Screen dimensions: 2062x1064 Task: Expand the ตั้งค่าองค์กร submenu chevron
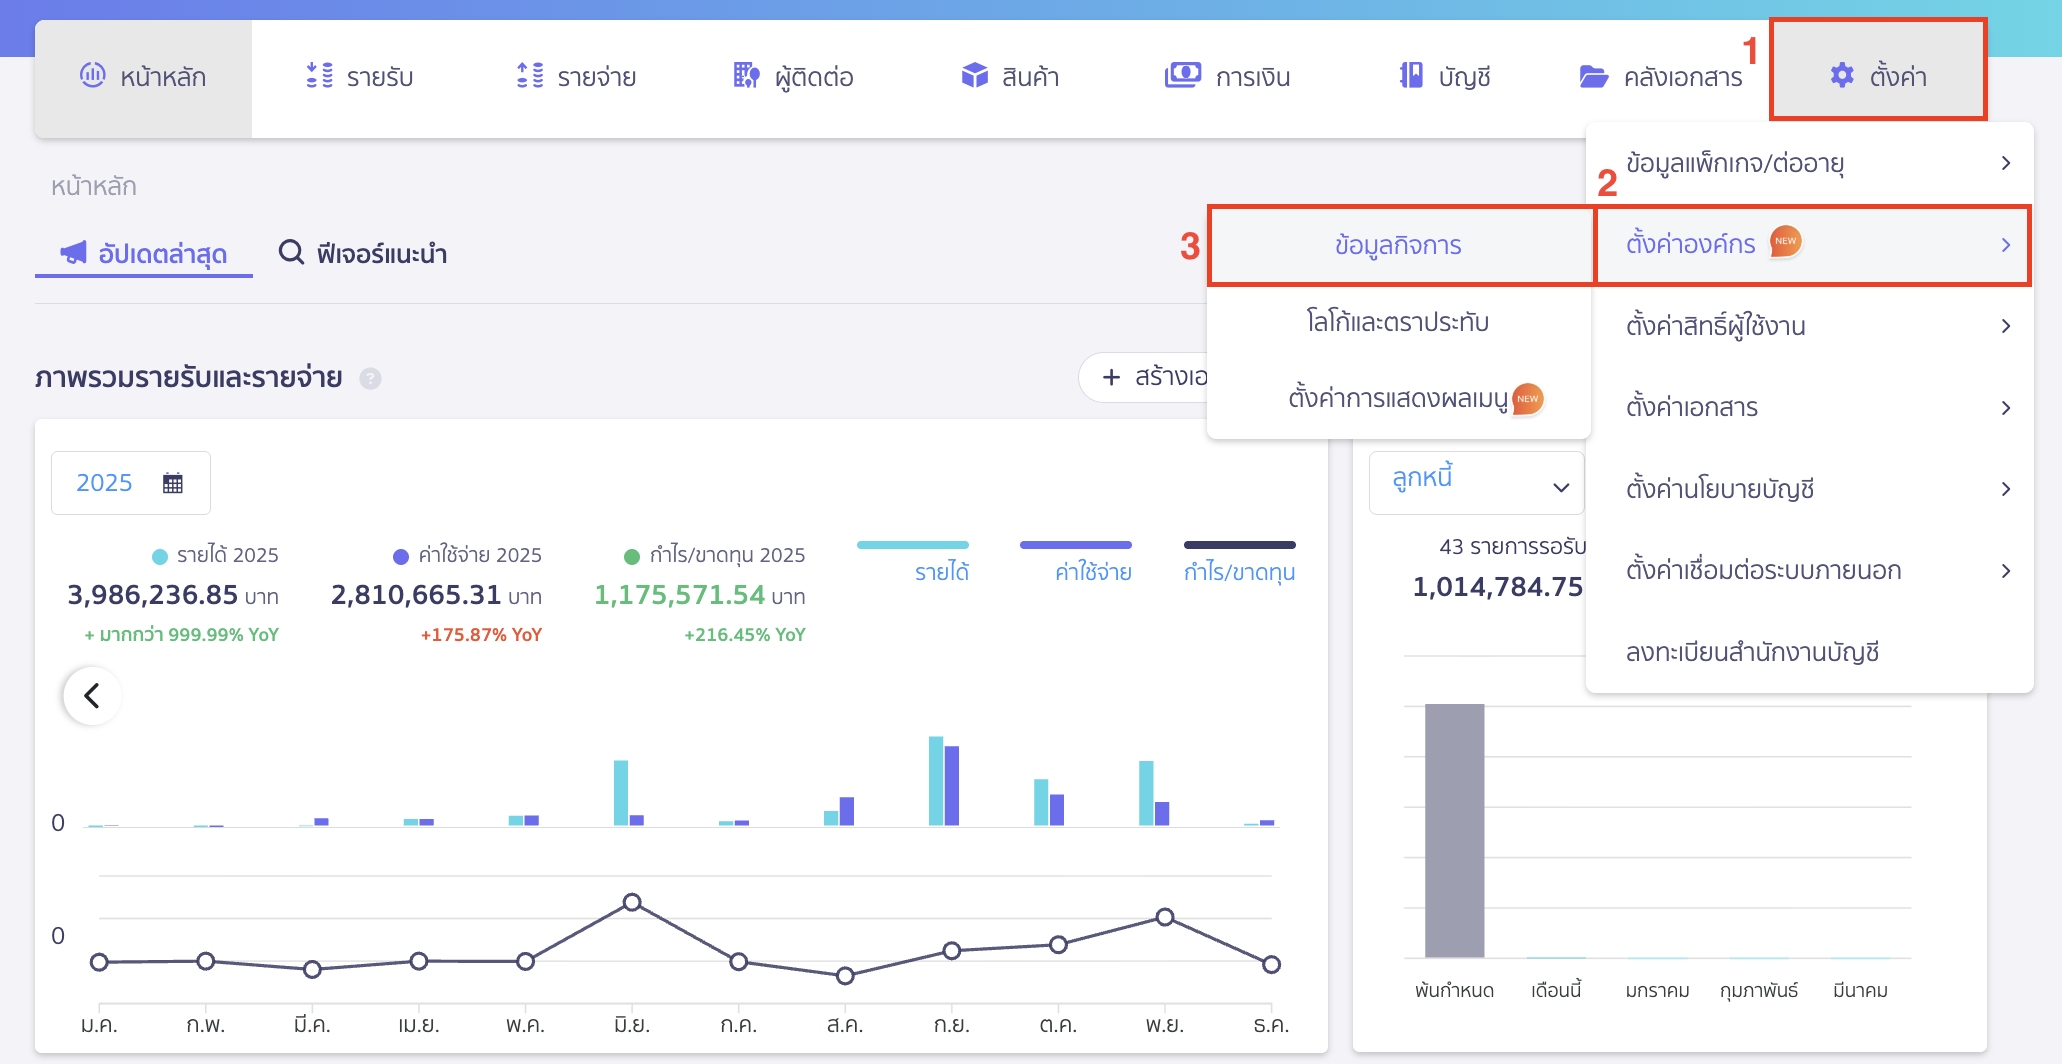[x=2006, y=245]
